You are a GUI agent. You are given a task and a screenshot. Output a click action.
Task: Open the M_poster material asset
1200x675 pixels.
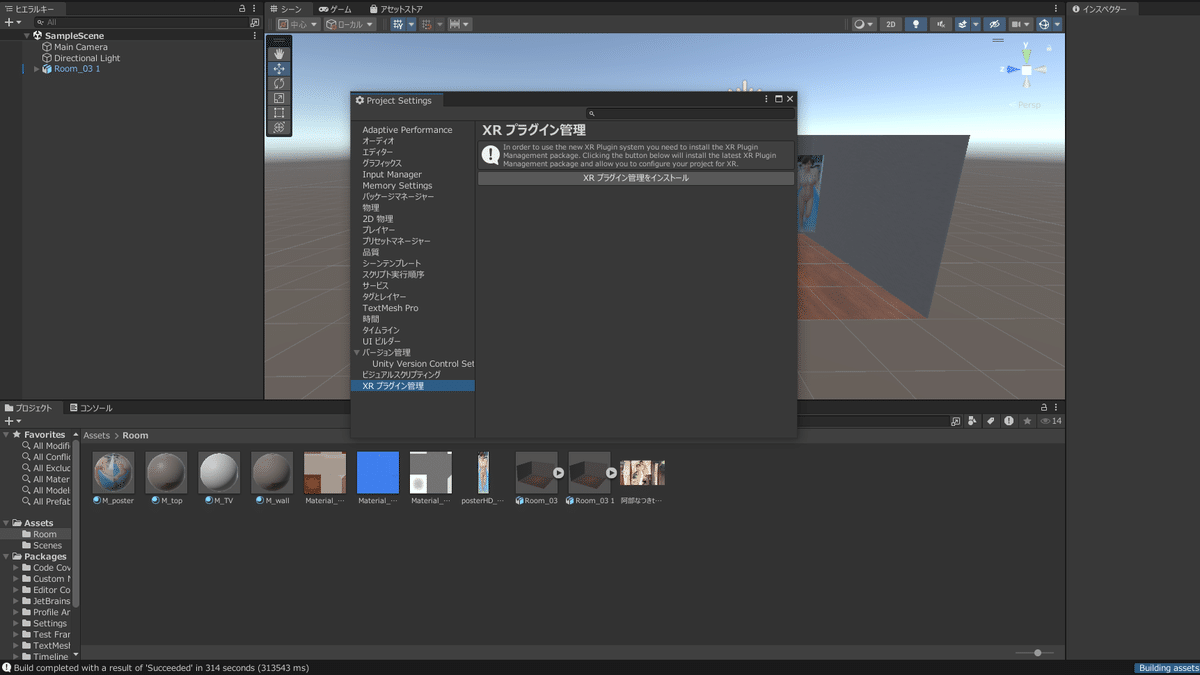point(112,478)
